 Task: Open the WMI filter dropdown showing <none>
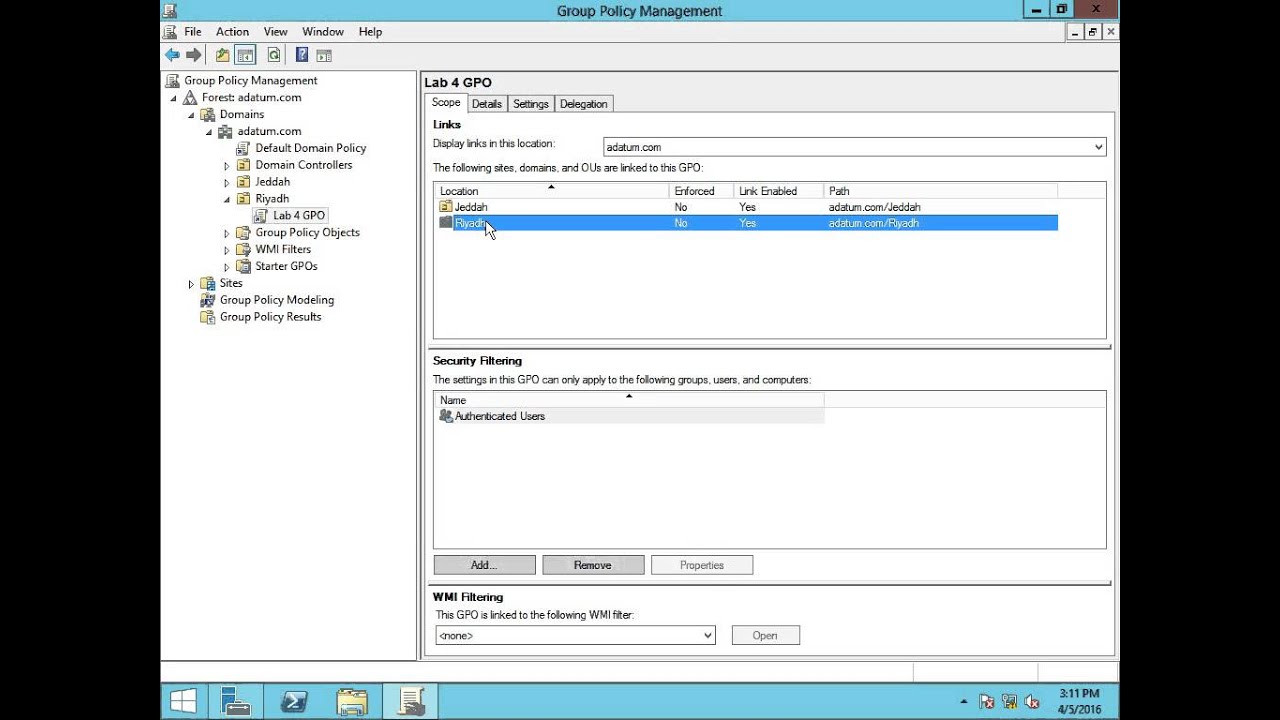click(x=707, y=635)
